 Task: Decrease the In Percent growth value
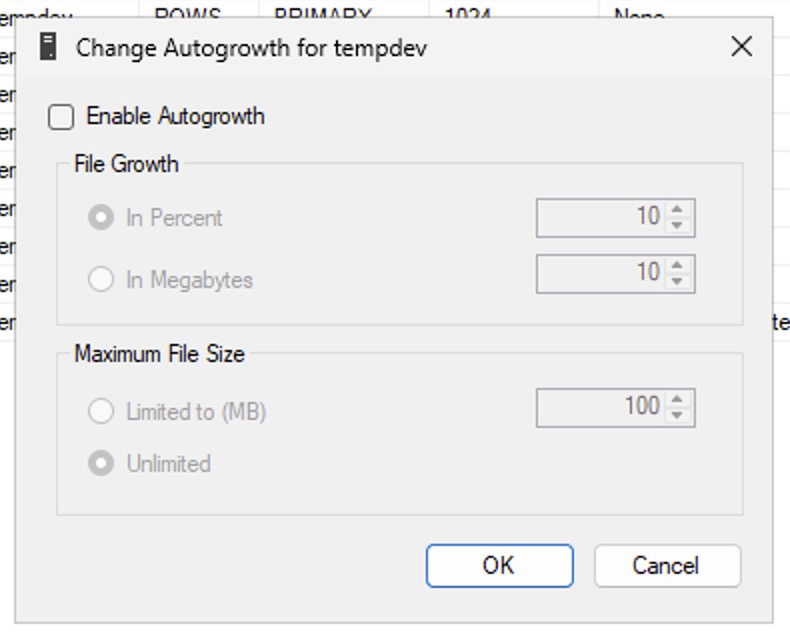[x=678, y=226]
